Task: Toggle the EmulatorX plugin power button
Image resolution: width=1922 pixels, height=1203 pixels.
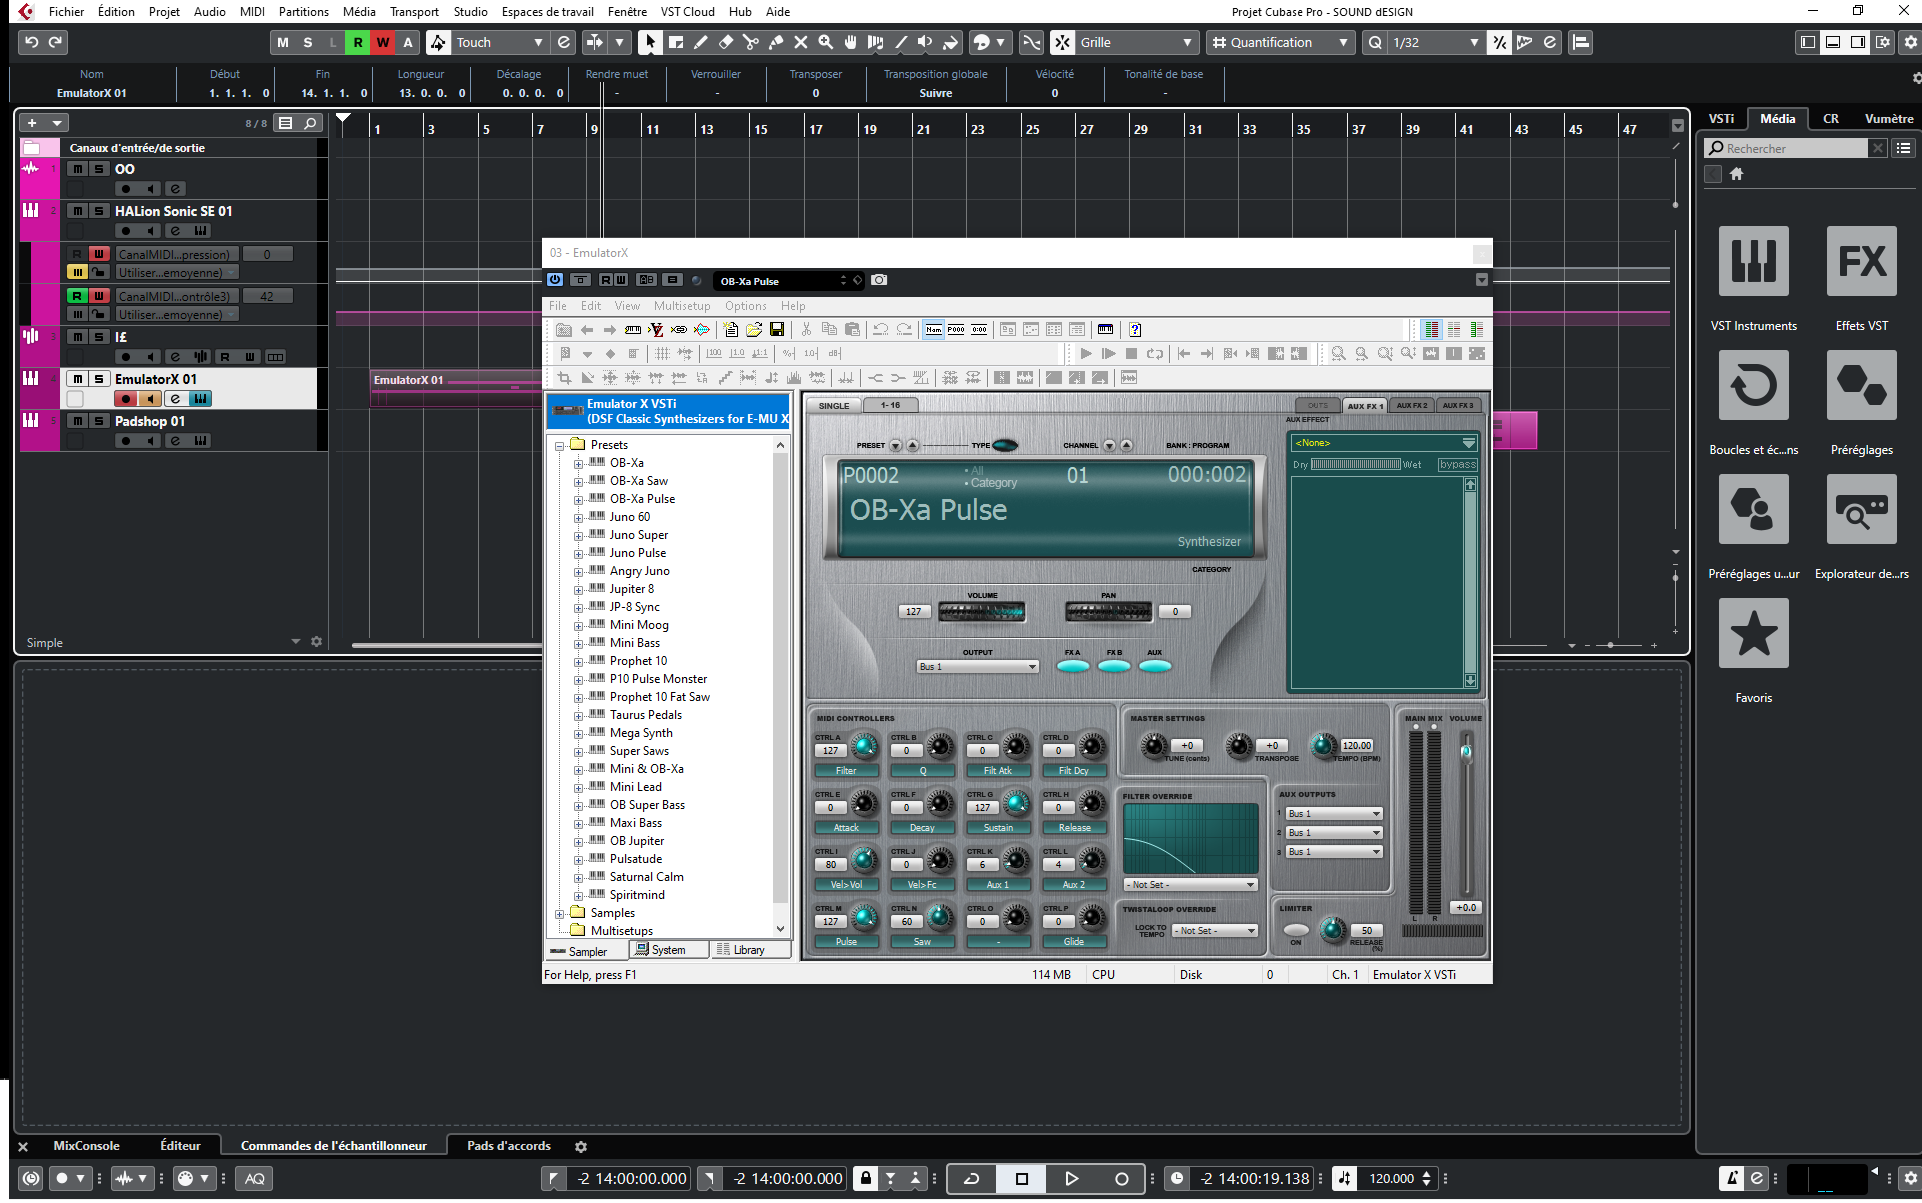Action: [x=556, y=281]
